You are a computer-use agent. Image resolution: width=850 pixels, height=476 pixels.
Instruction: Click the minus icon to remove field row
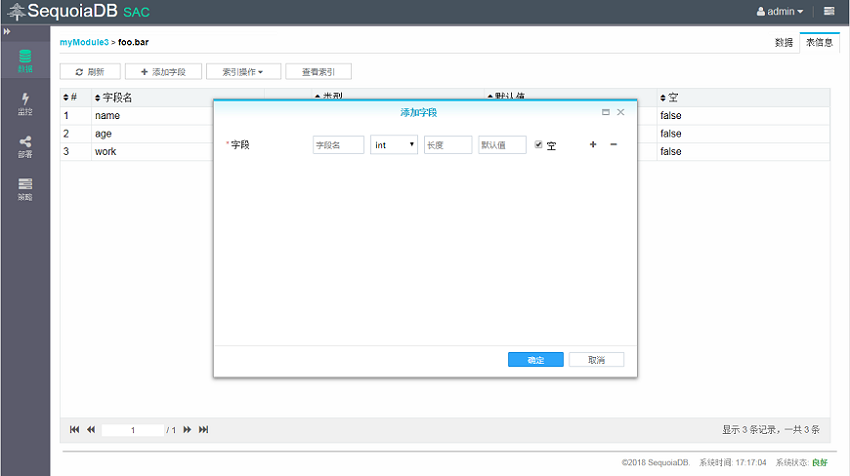[x=613, y=145]
